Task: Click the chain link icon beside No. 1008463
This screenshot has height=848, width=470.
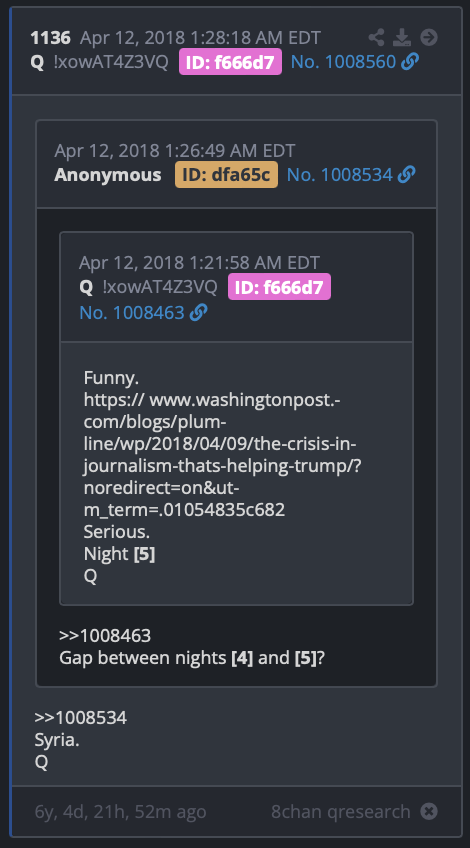Action: pos(198,312)
